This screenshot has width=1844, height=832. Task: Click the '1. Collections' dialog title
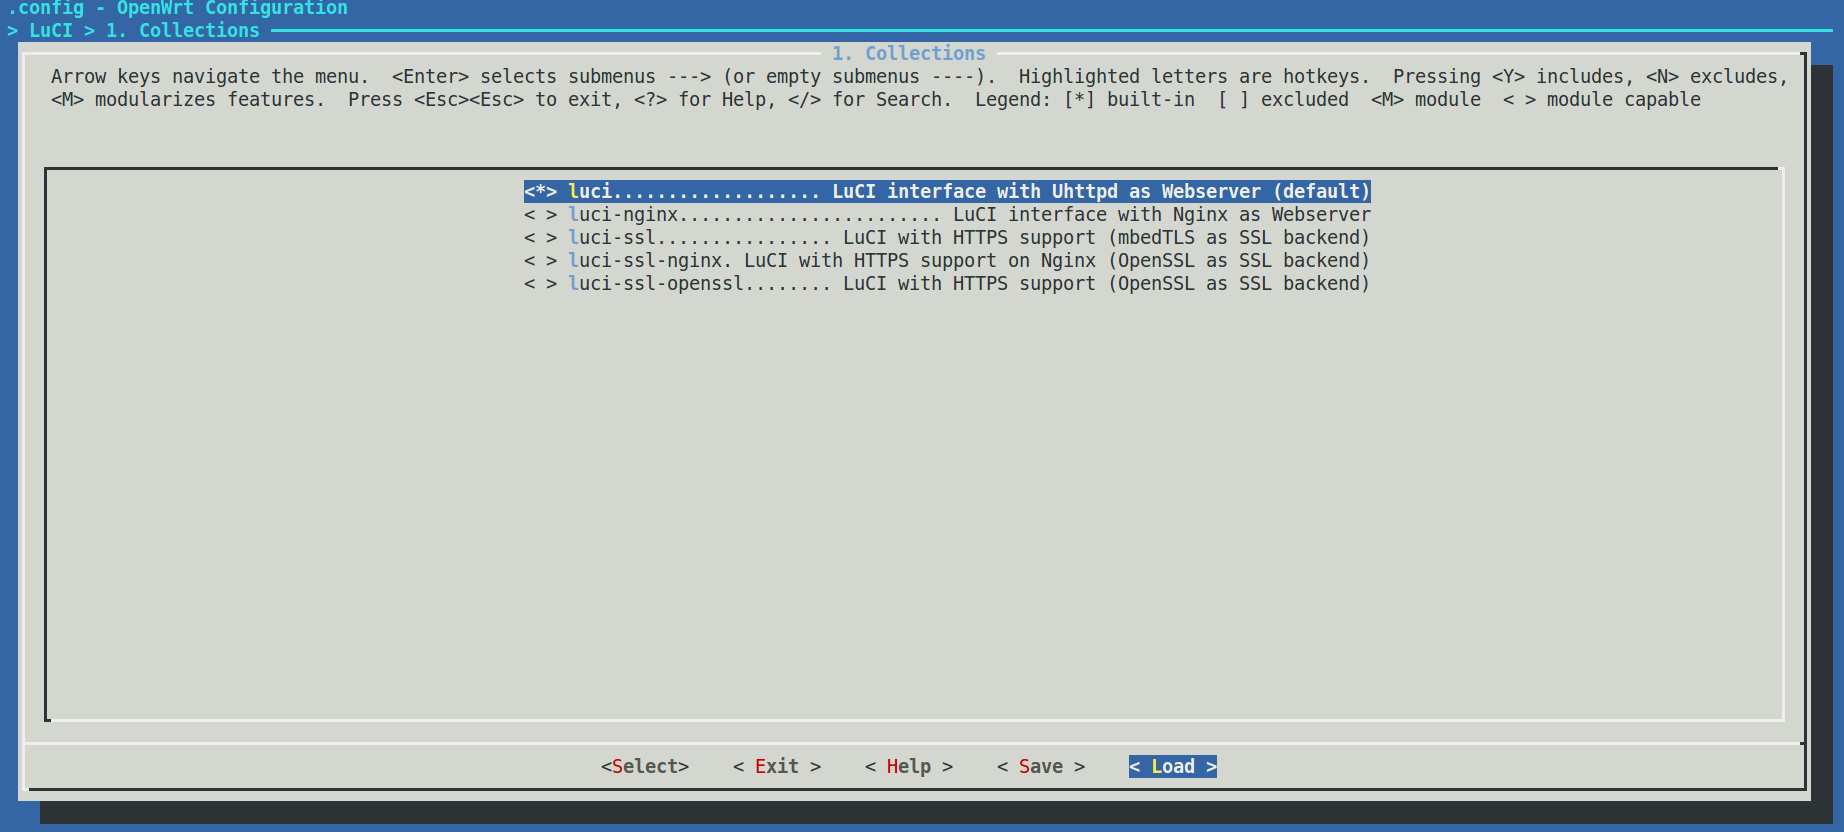pos(909,53)
